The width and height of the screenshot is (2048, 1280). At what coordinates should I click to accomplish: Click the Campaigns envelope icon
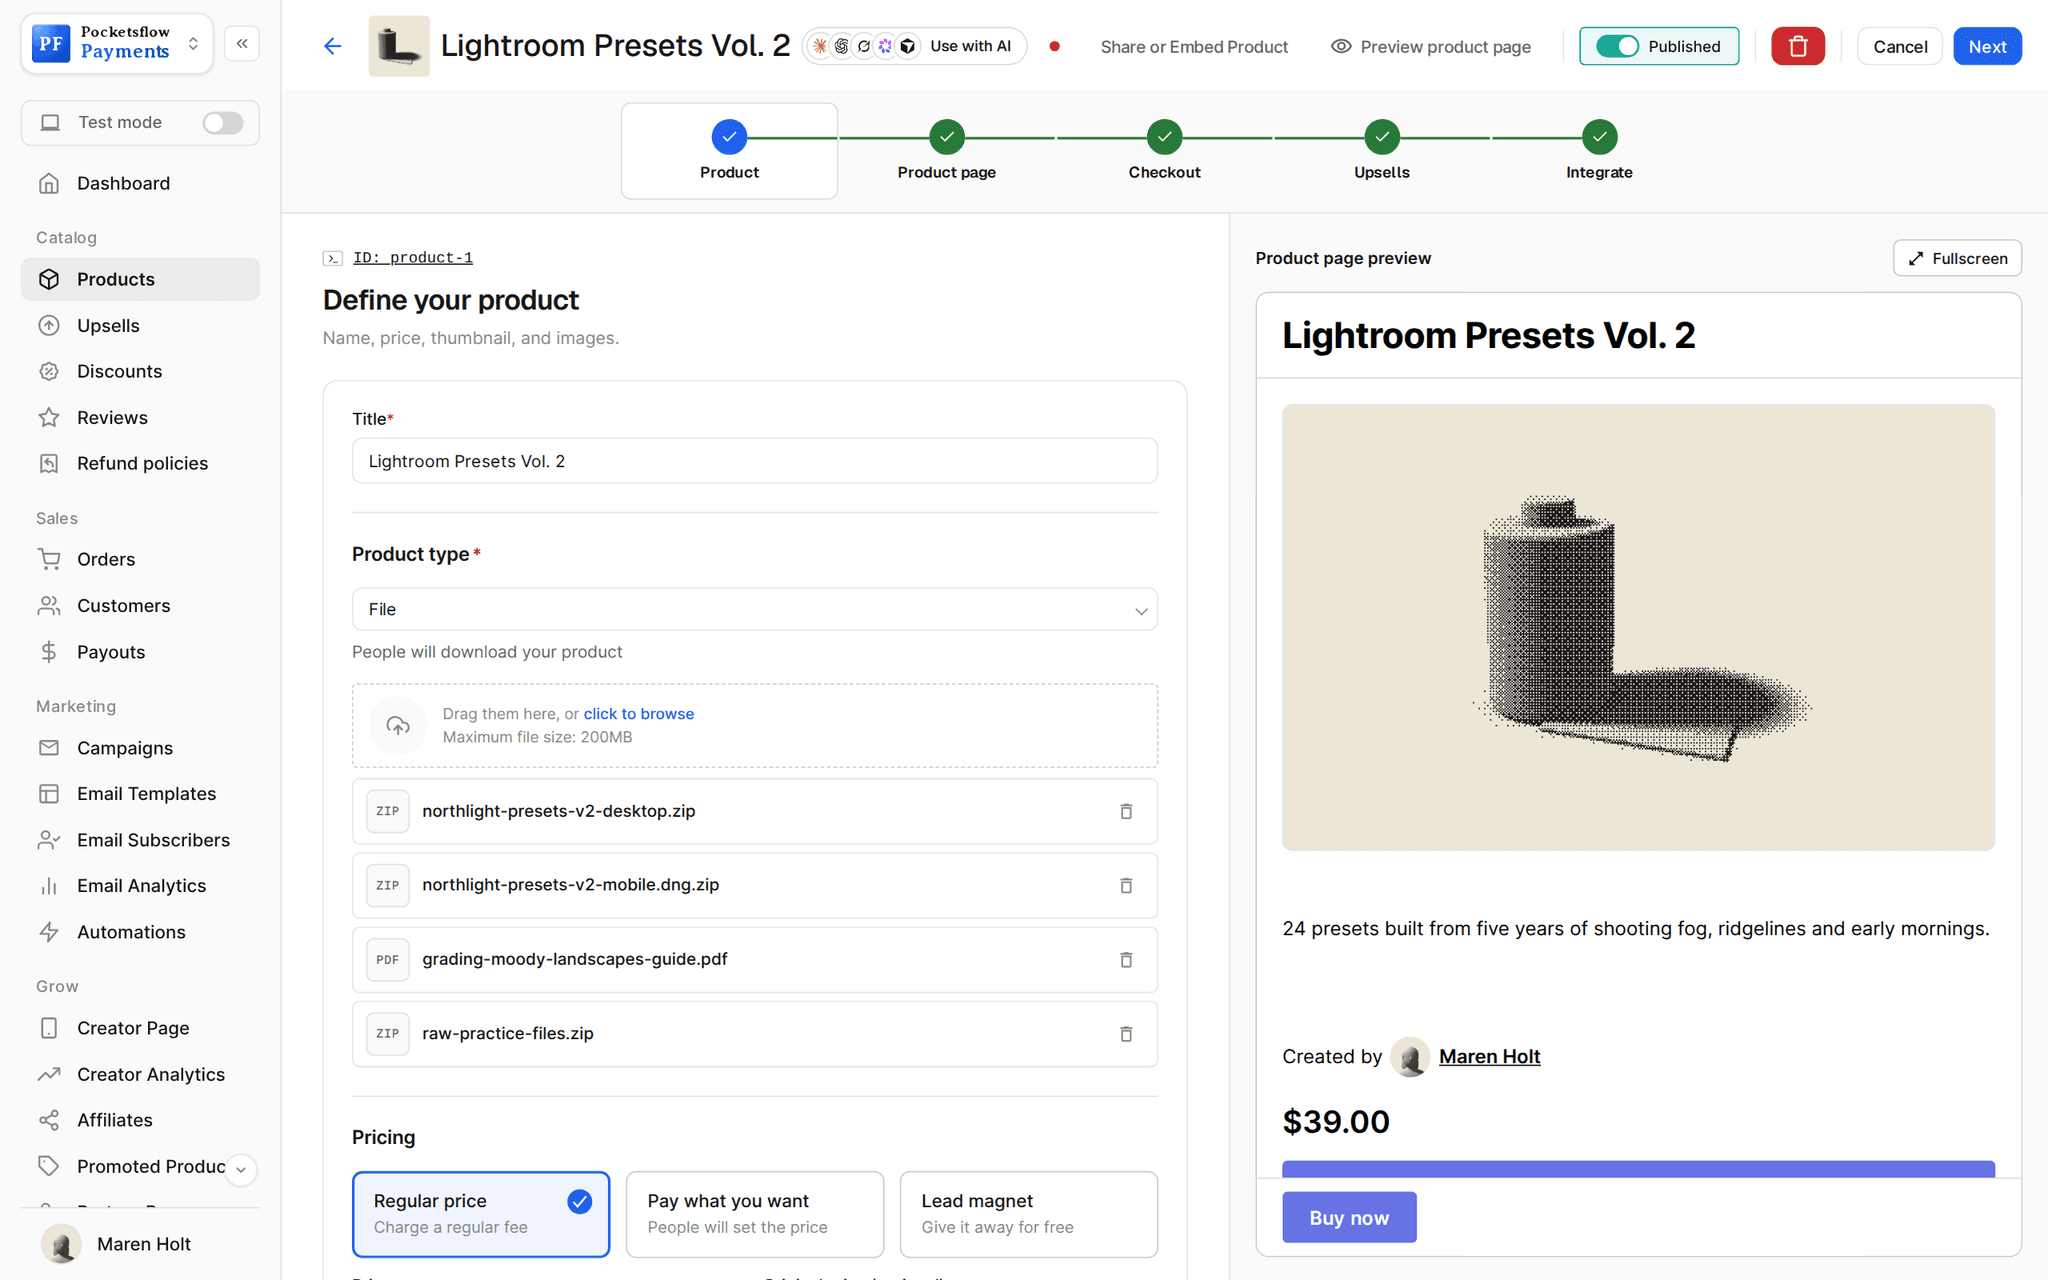click(x=49, y=748)
